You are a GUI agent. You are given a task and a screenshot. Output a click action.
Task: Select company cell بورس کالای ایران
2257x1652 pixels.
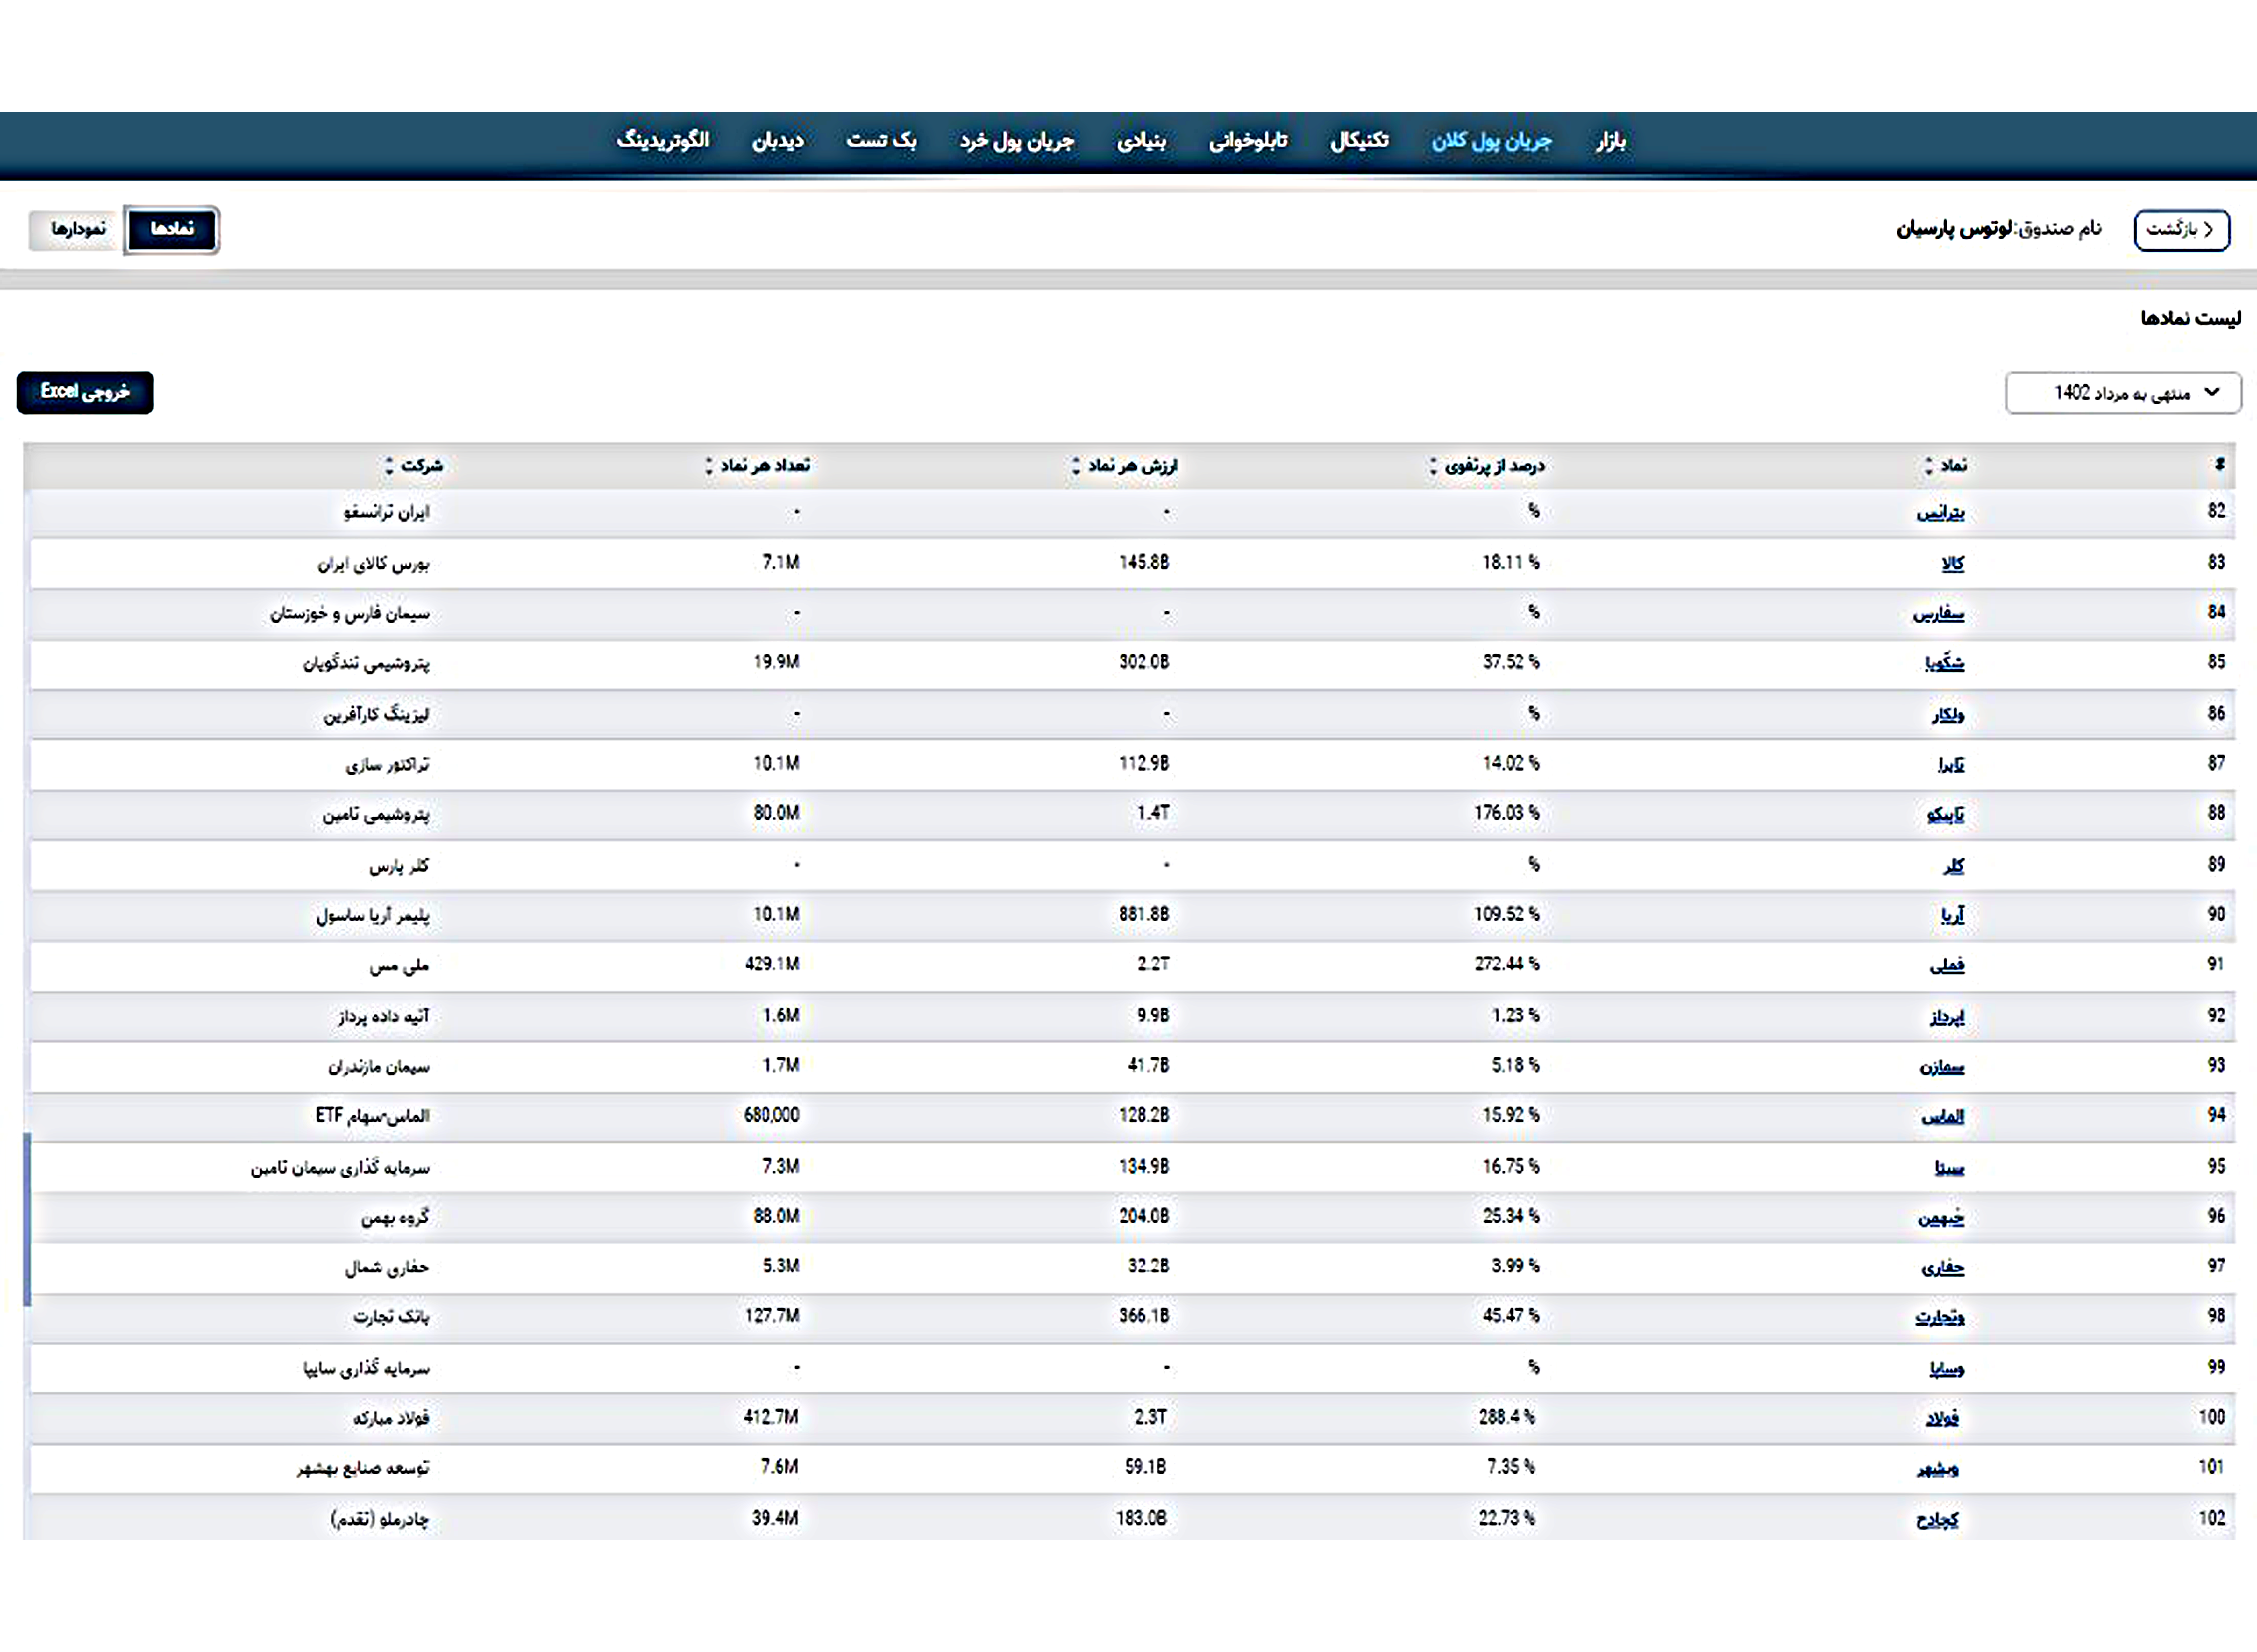pos(373,564)
